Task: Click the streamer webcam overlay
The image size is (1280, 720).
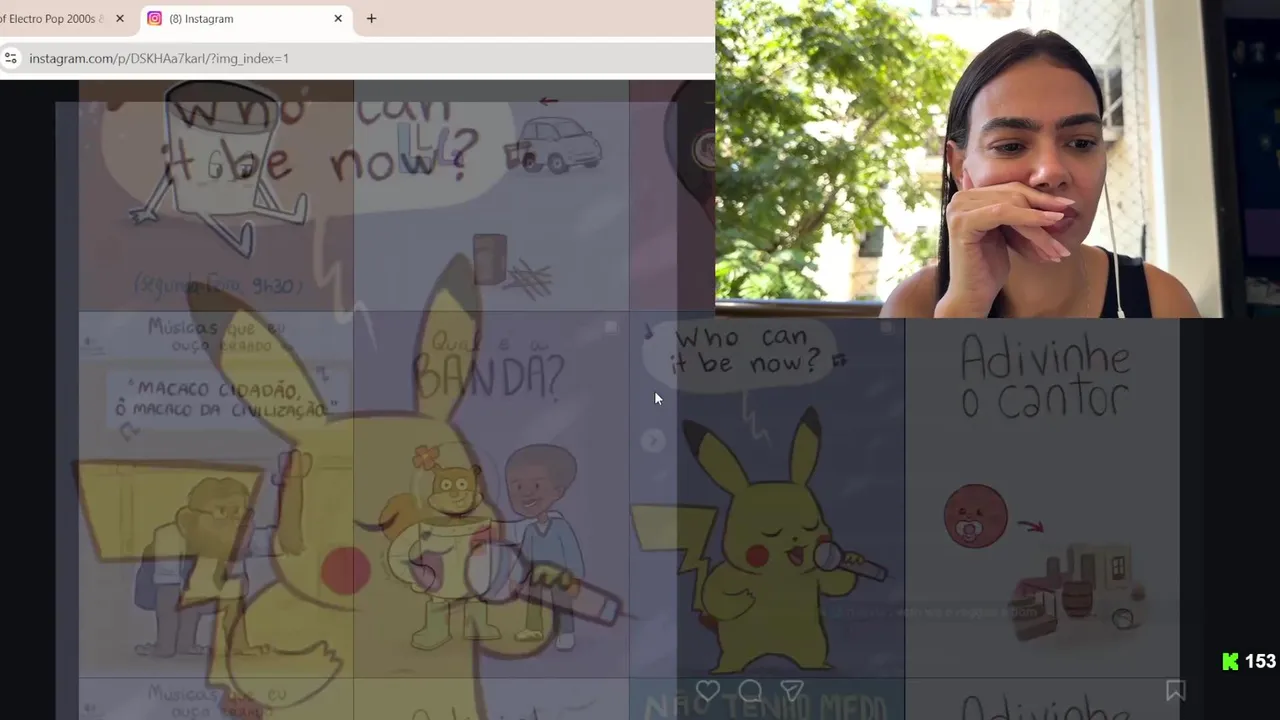Action: click(x=997, y=158)
